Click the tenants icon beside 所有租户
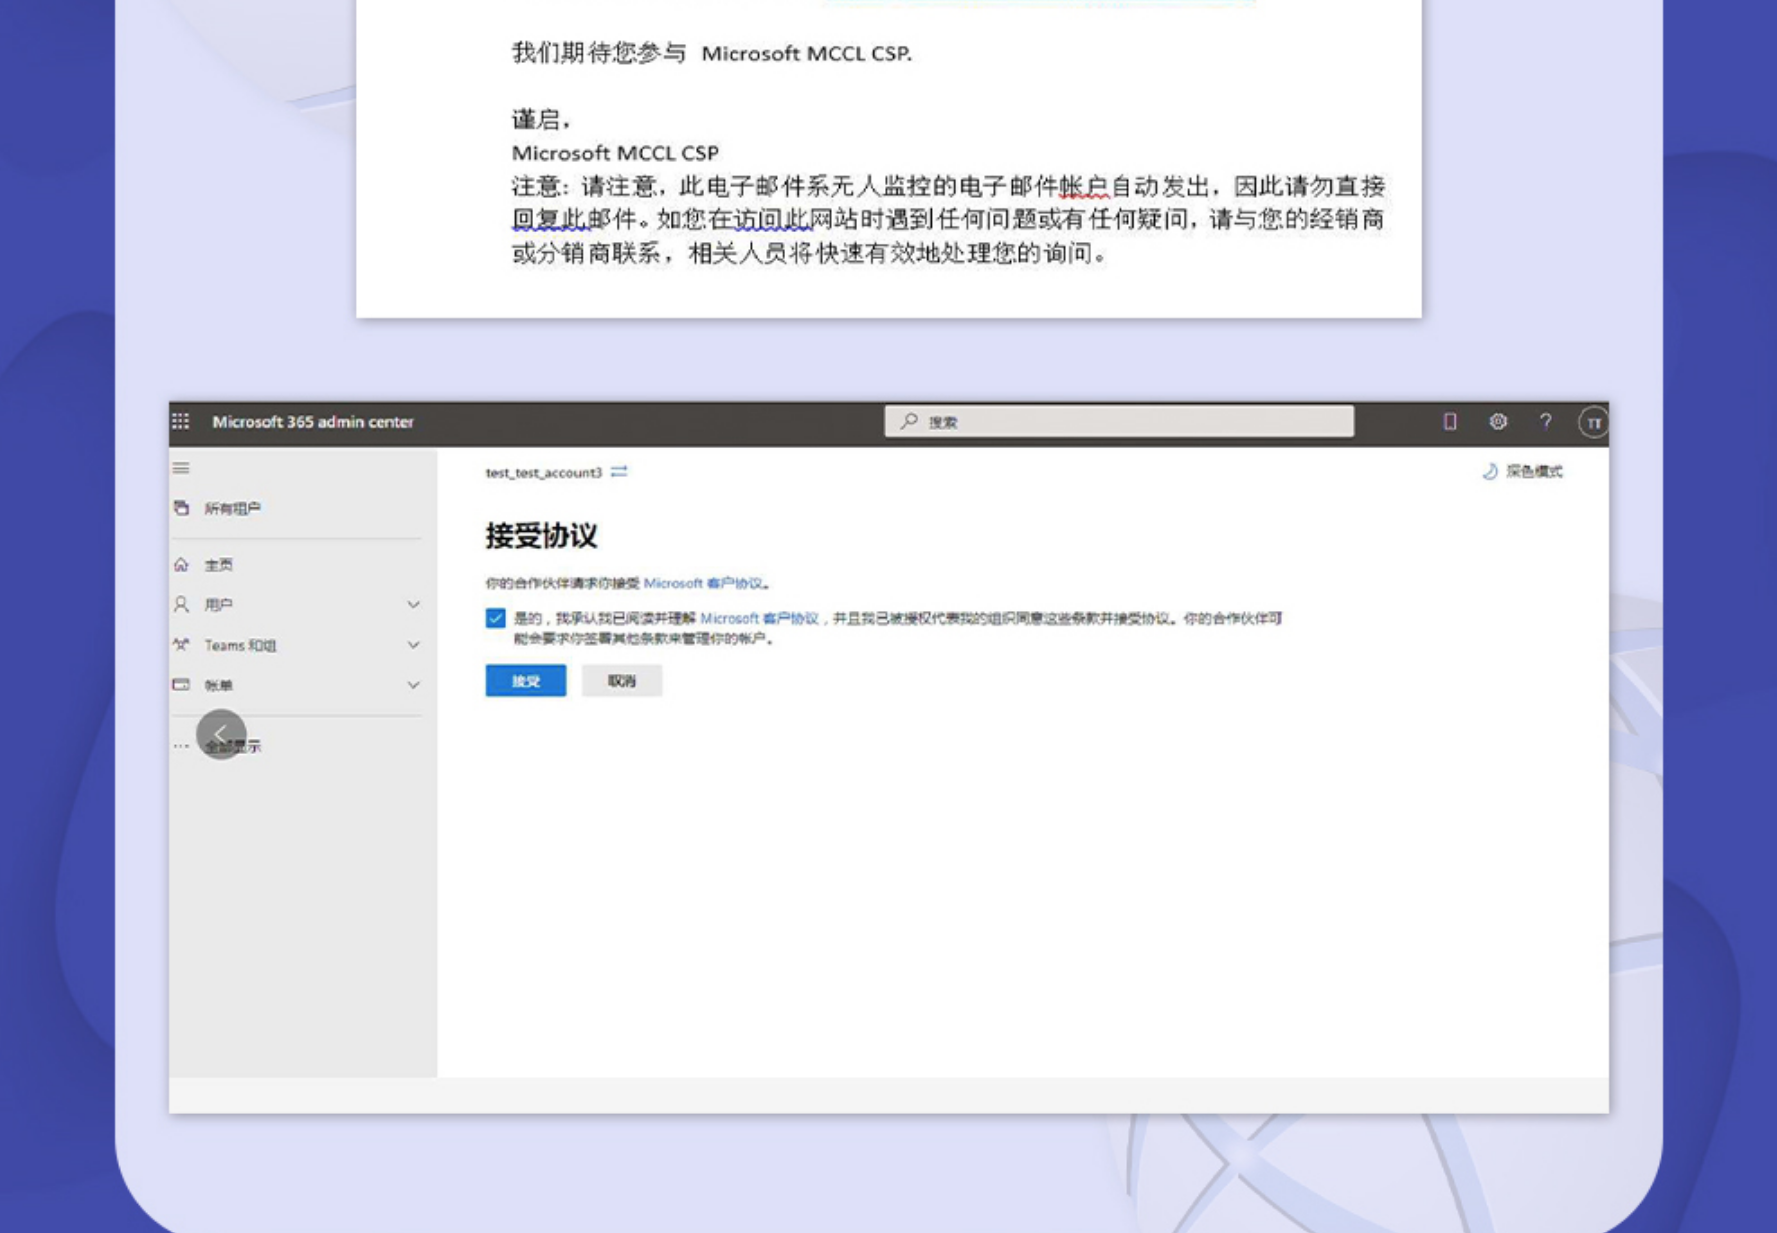1777x1233 pixels. [x=181, y=508]
